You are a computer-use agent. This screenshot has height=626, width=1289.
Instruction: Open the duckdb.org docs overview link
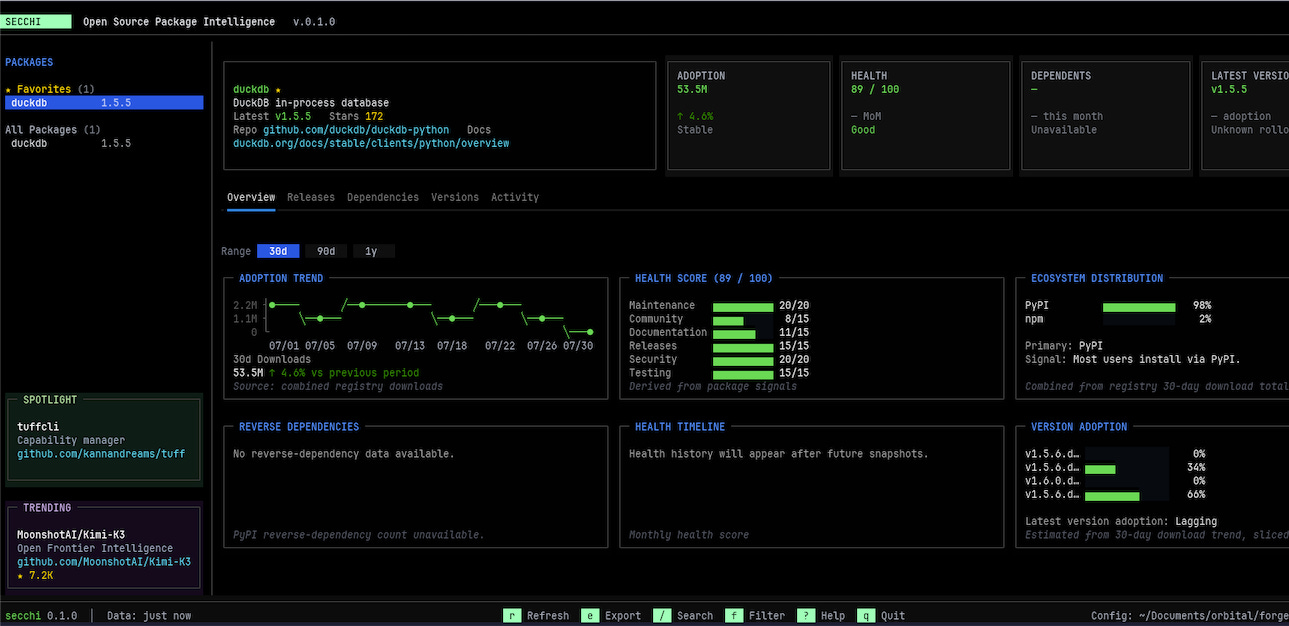coord(371,144)
